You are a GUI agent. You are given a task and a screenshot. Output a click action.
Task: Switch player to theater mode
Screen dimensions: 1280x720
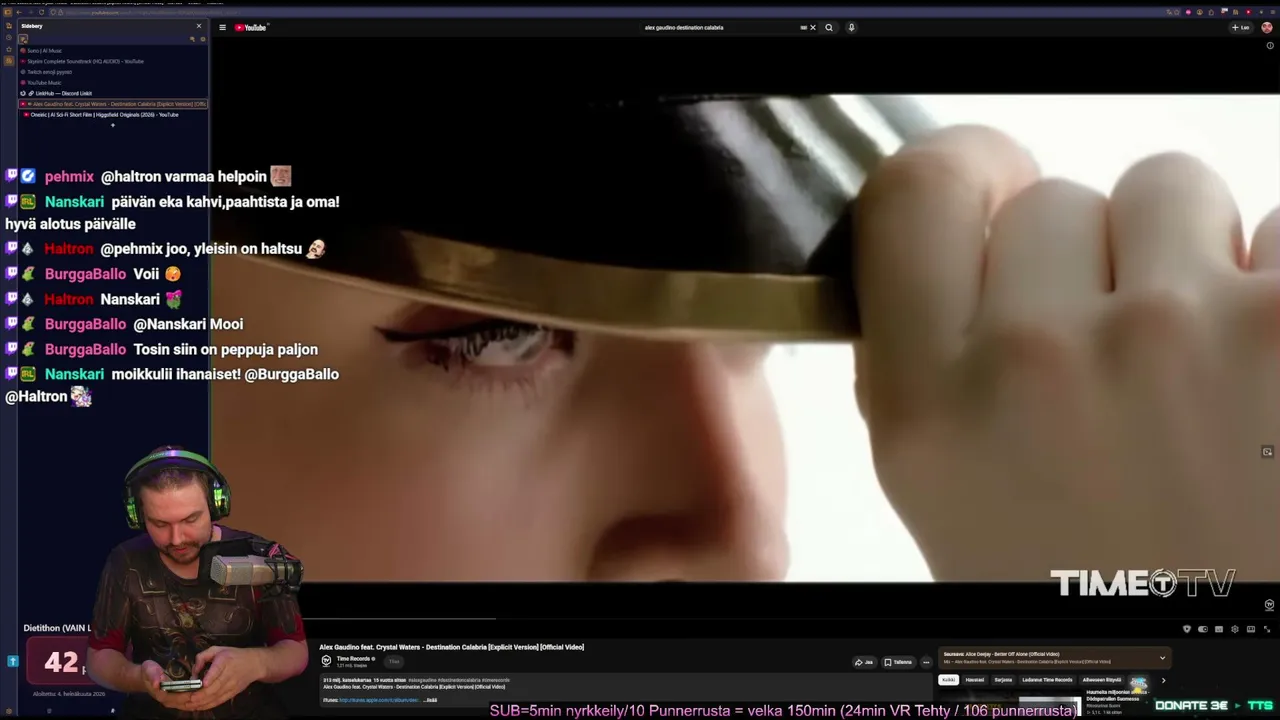point(1251,629)
